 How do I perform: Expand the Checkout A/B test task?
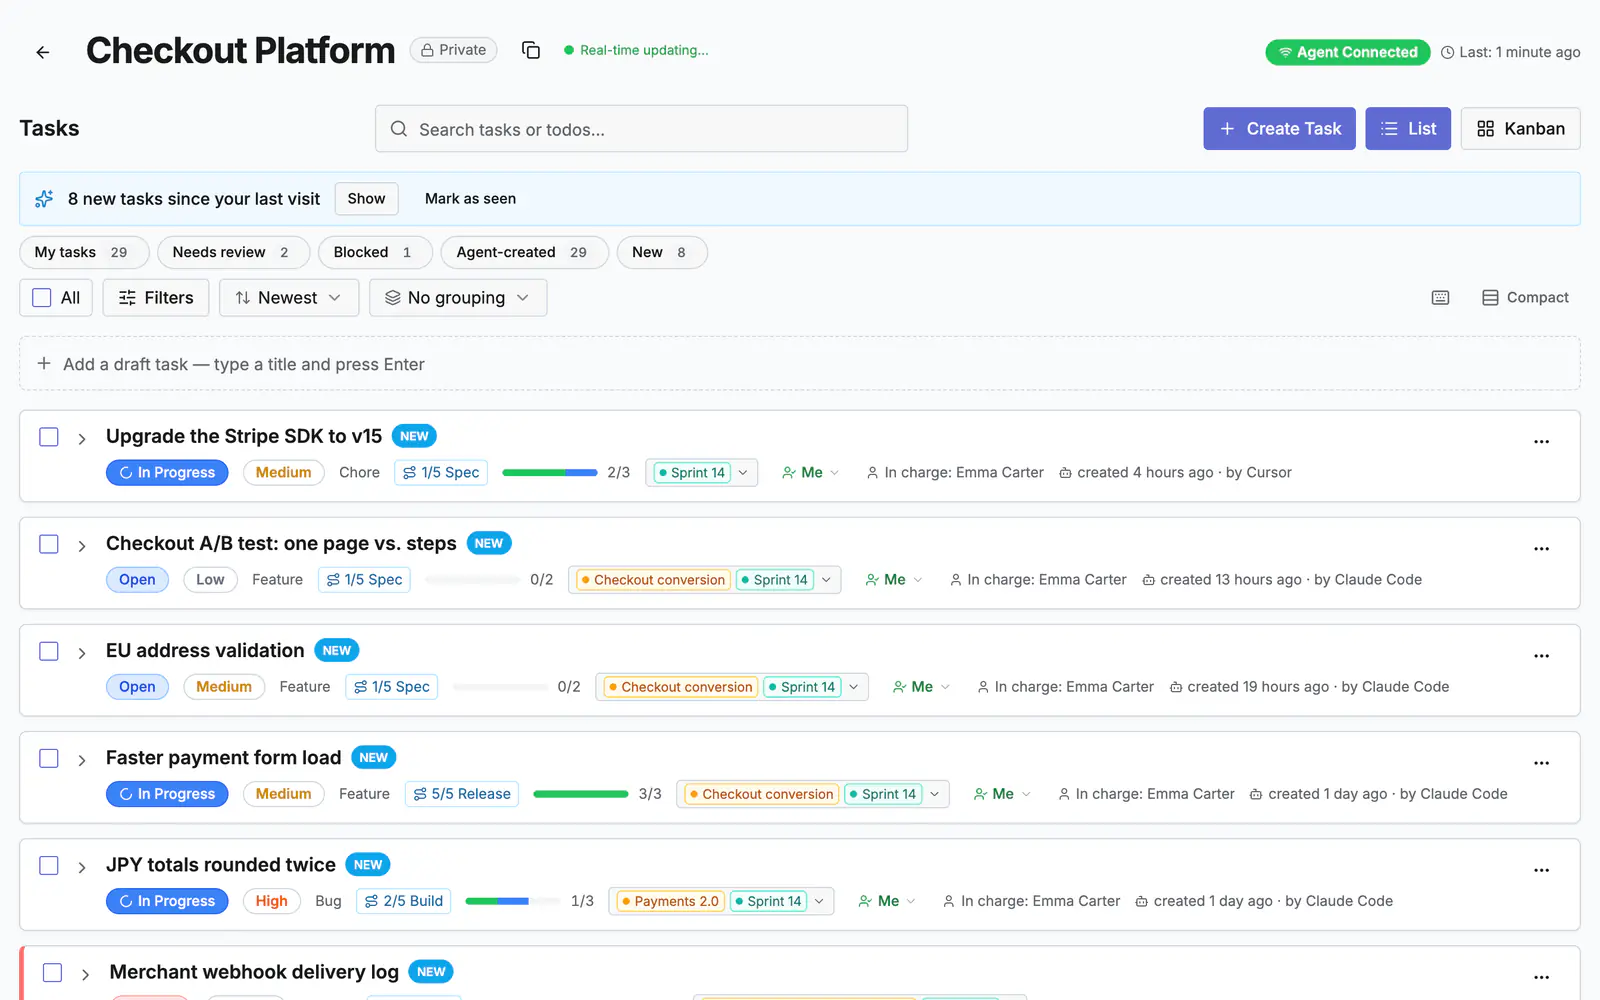tap(82, 546)
